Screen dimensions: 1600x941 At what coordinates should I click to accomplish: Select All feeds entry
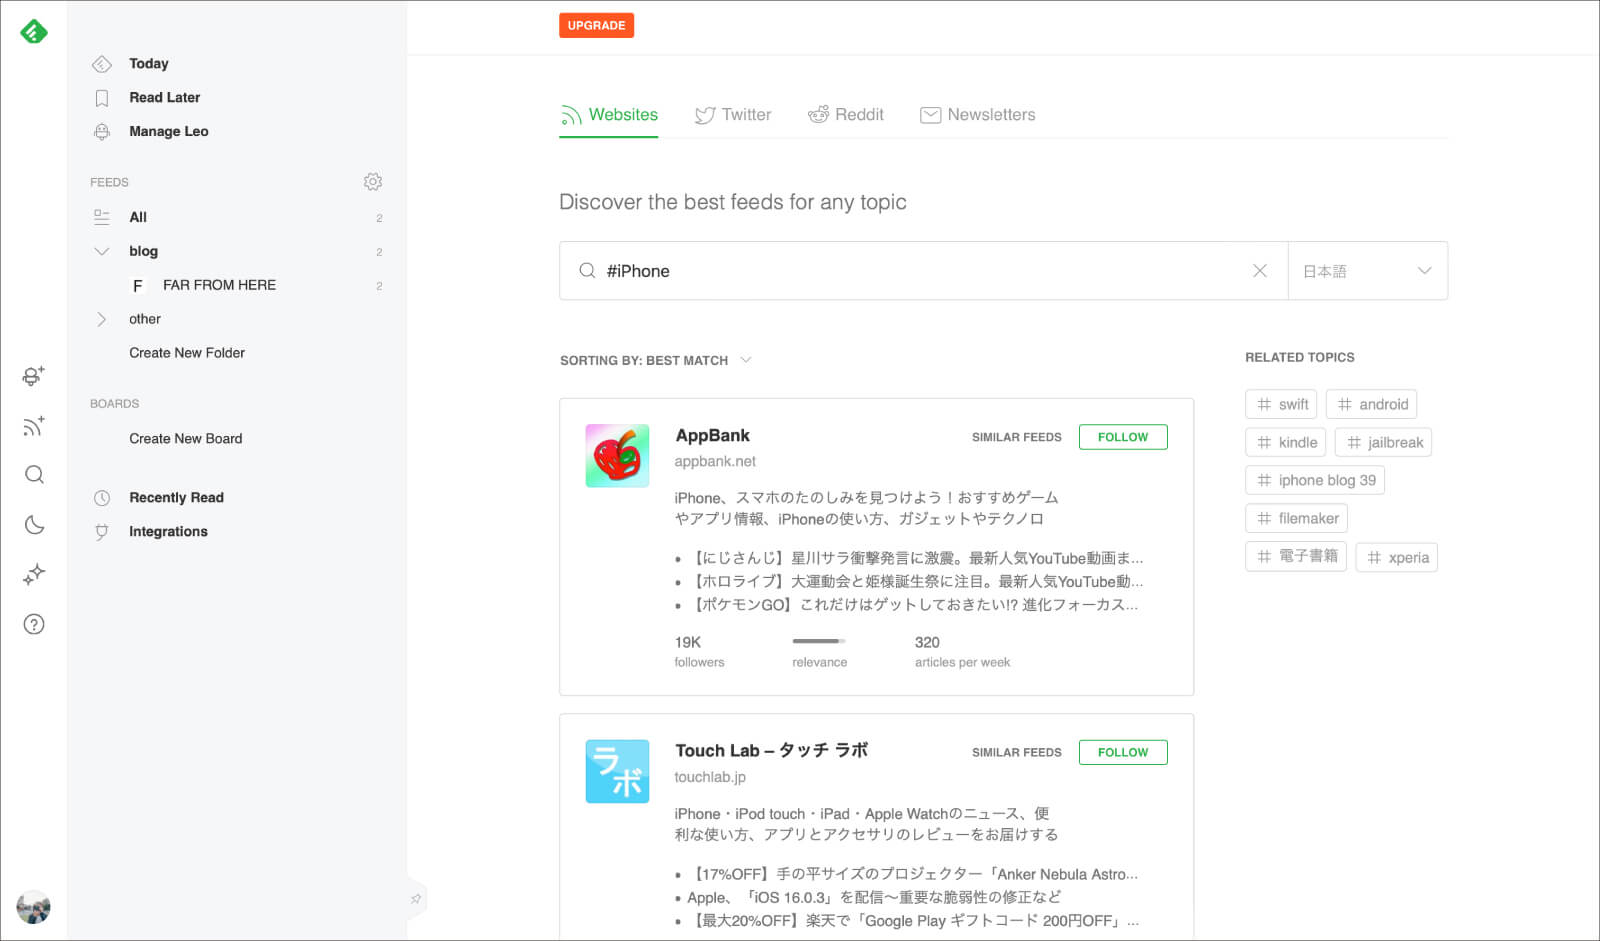point(138,217)
